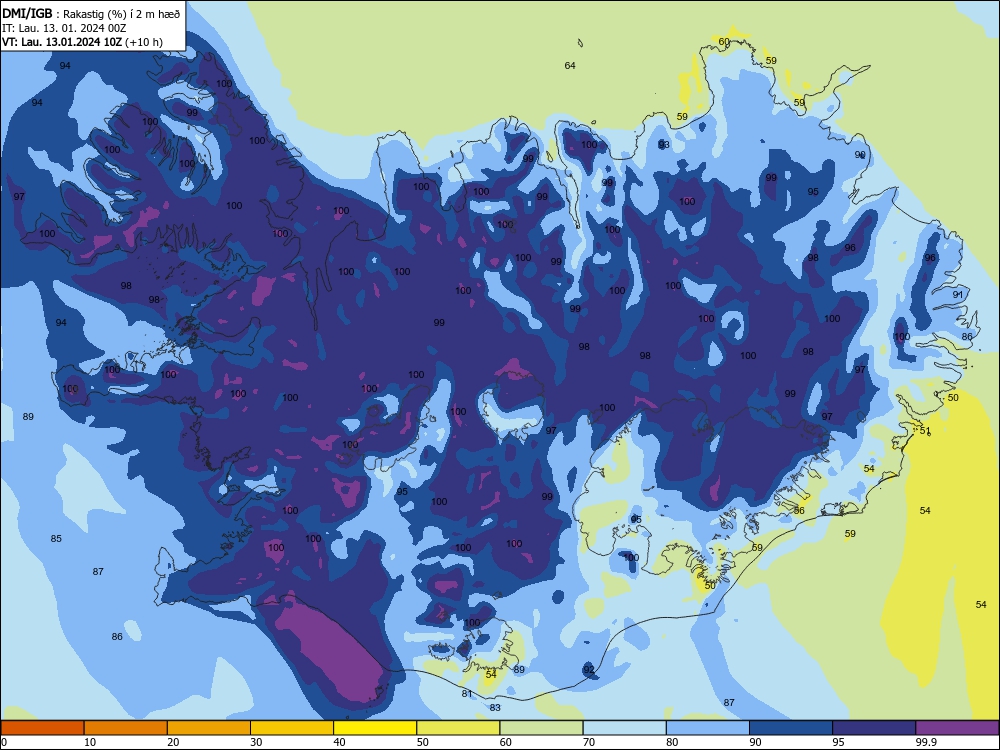Click the '83' humidity value at the bottom
This screenshot has width=1000, height=750.
click(x=496, y=707)
